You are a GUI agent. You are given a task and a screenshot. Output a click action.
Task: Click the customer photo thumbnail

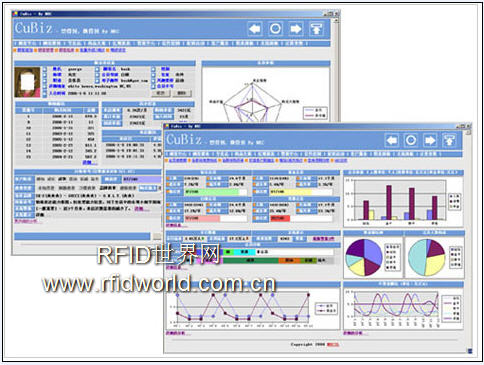click(27, 82)
